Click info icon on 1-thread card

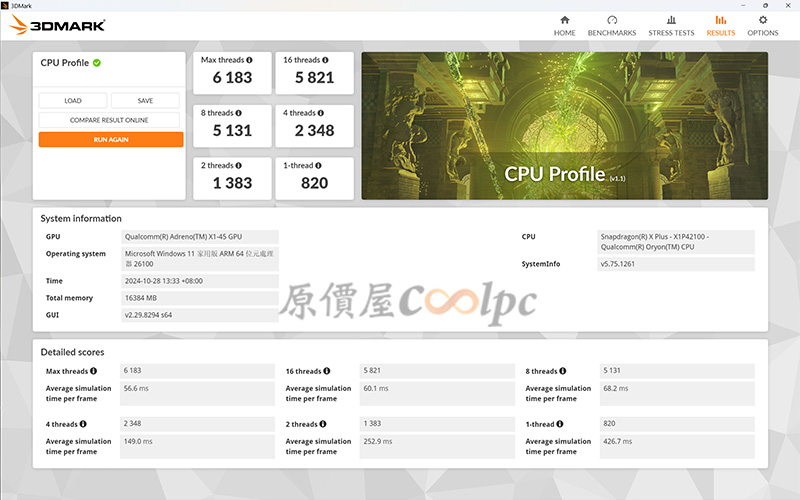click(x=318, y=165)
